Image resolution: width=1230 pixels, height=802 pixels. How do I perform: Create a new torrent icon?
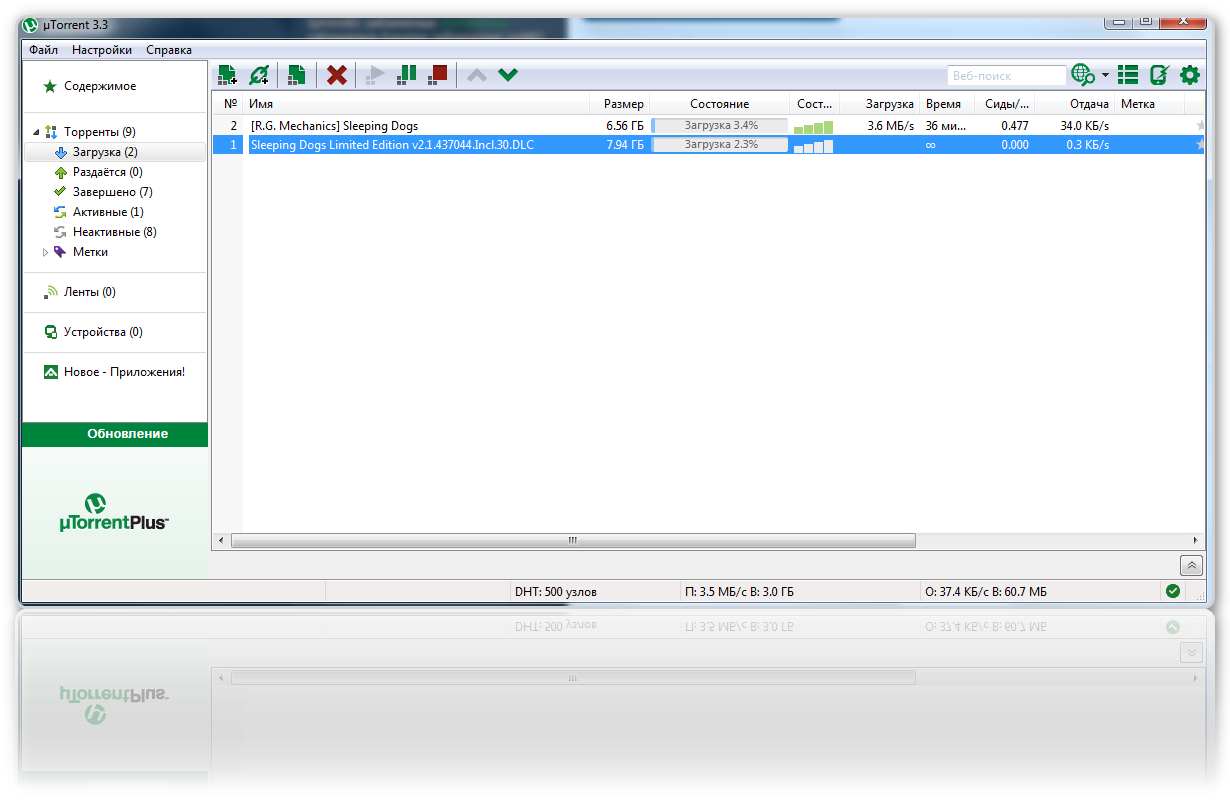coord(296,75)
